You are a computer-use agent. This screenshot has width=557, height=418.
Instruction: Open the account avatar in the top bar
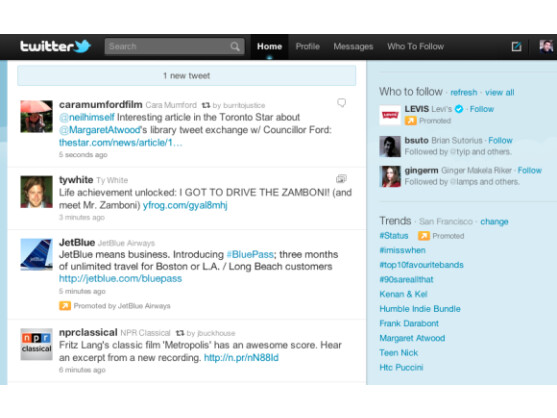point(546,47)
